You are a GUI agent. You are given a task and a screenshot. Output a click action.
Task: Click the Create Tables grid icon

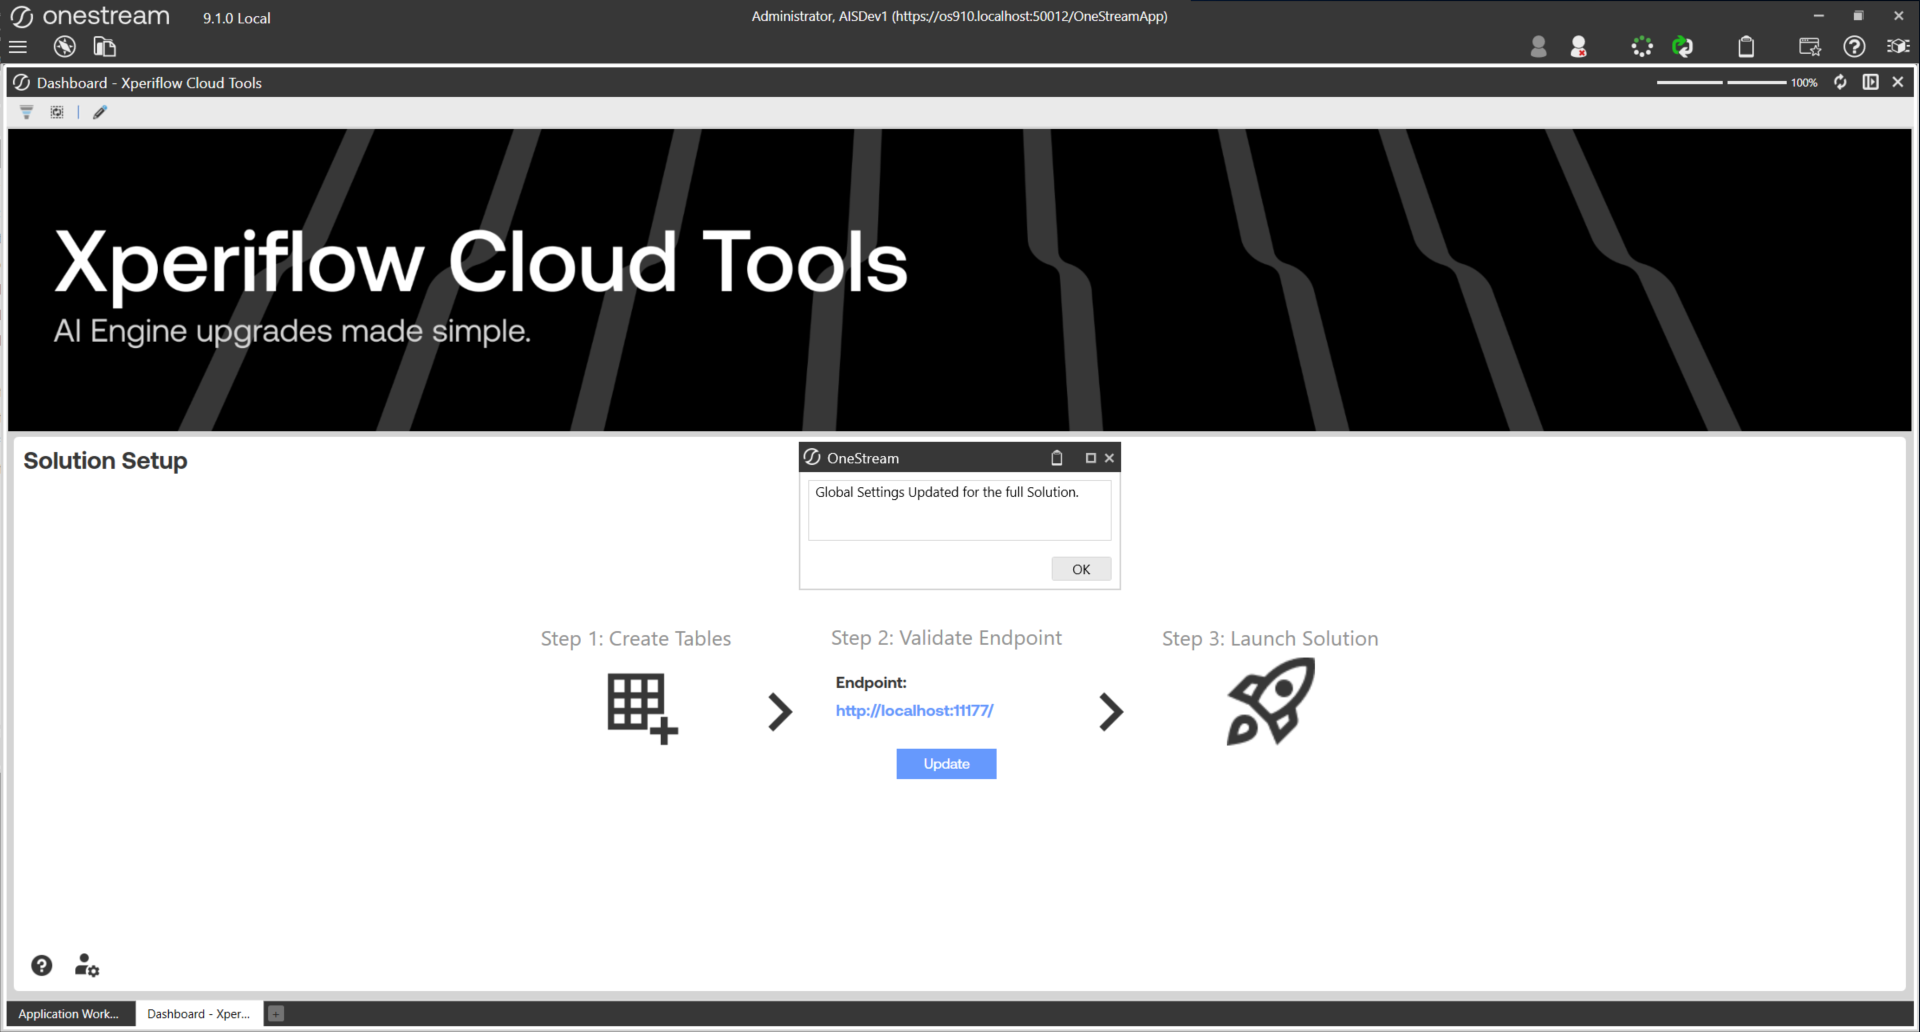click(641, 708)
